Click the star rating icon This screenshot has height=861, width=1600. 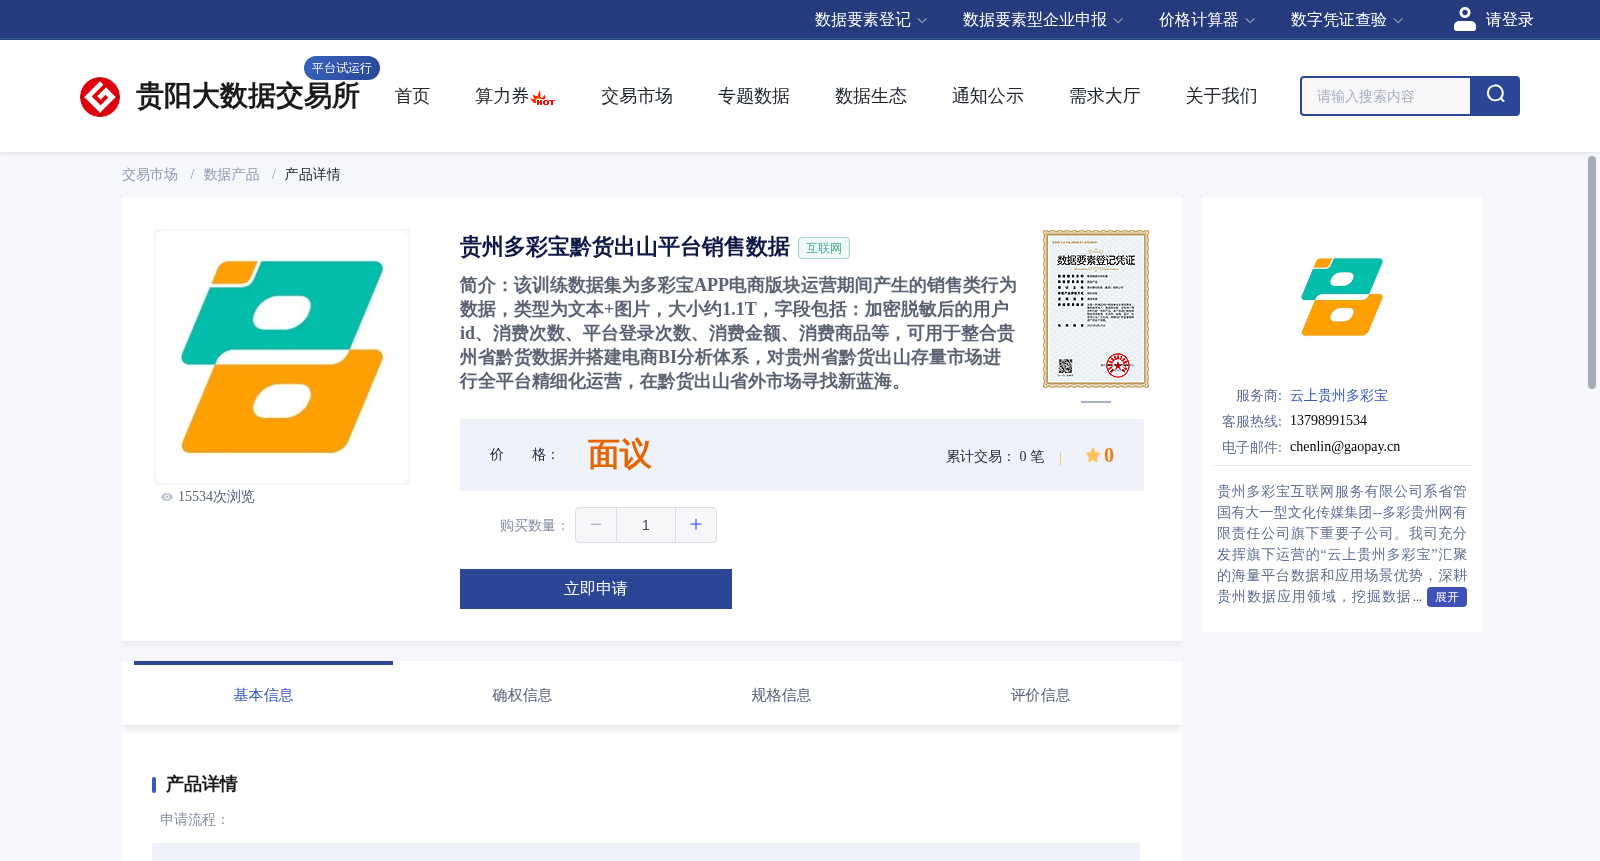(1092, 455)
